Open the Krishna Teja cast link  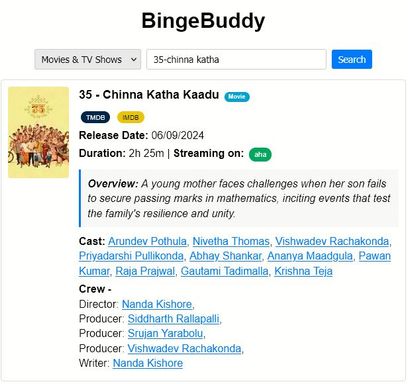[x=303, y=271]
